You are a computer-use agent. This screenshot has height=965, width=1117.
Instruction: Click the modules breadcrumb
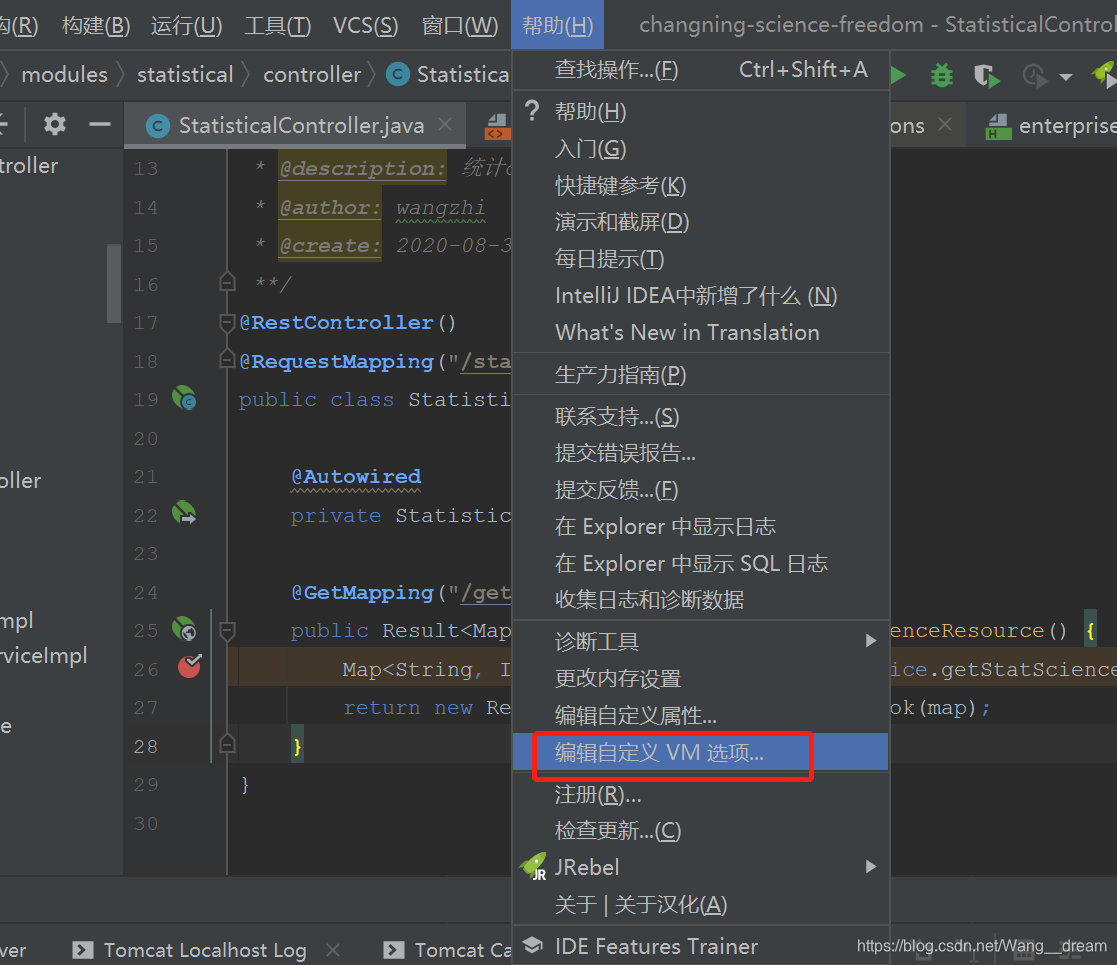(64, 75)
